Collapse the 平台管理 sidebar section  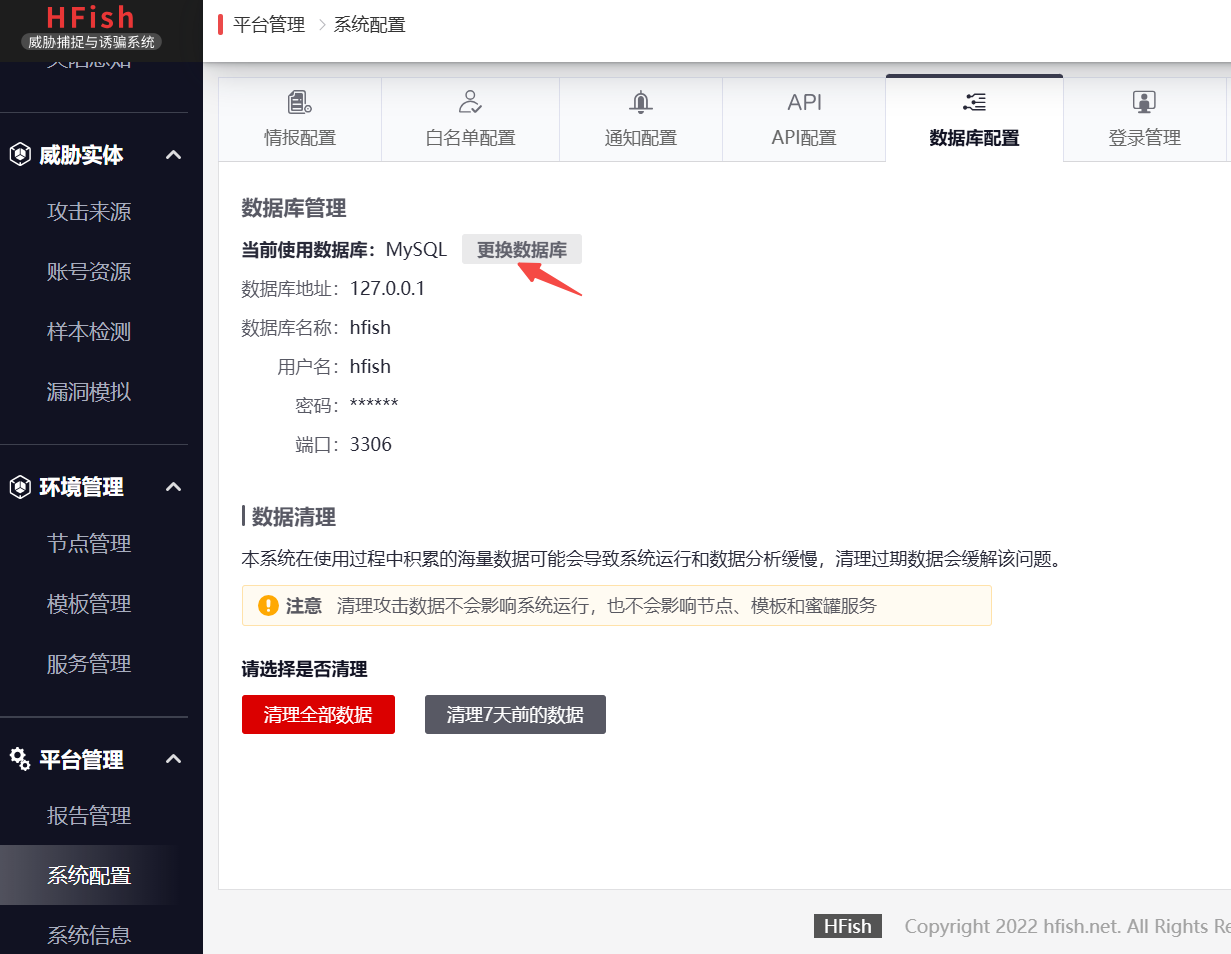coord(173,759)
